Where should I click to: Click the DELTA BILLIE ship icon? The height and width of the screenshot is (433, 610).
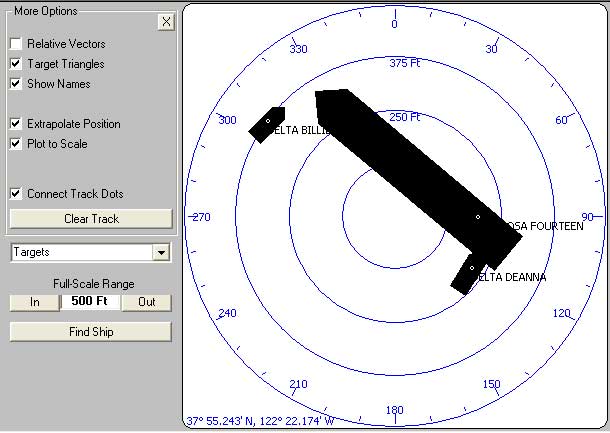point(267,123)
